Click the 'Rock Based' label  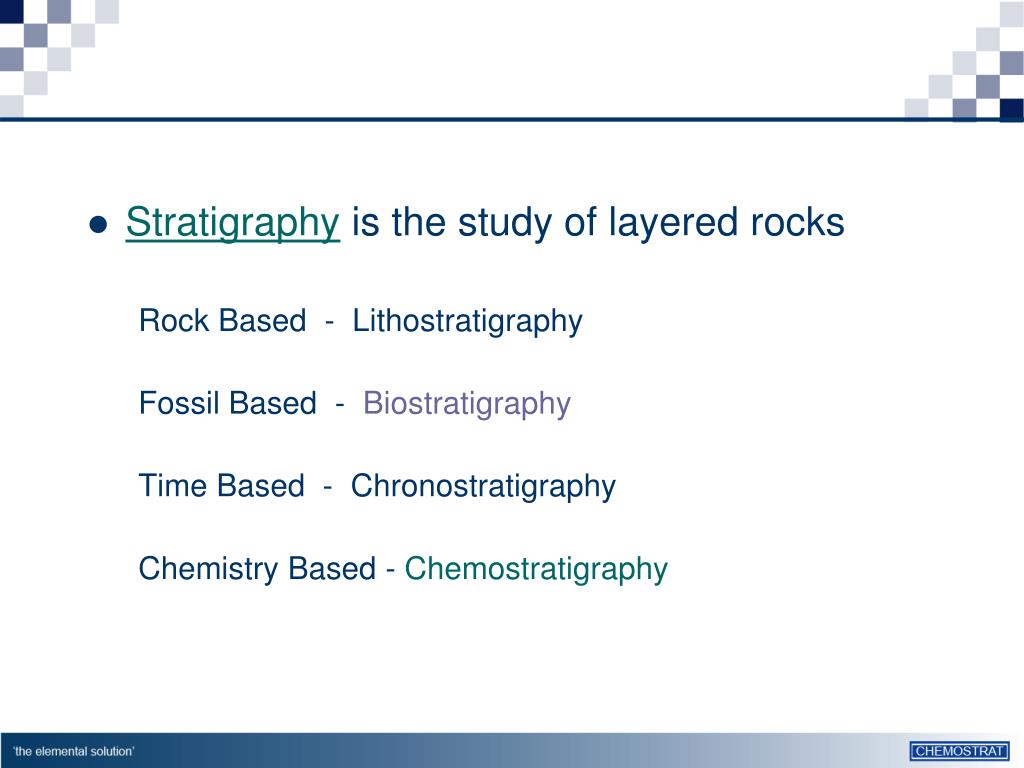point(222,321)
